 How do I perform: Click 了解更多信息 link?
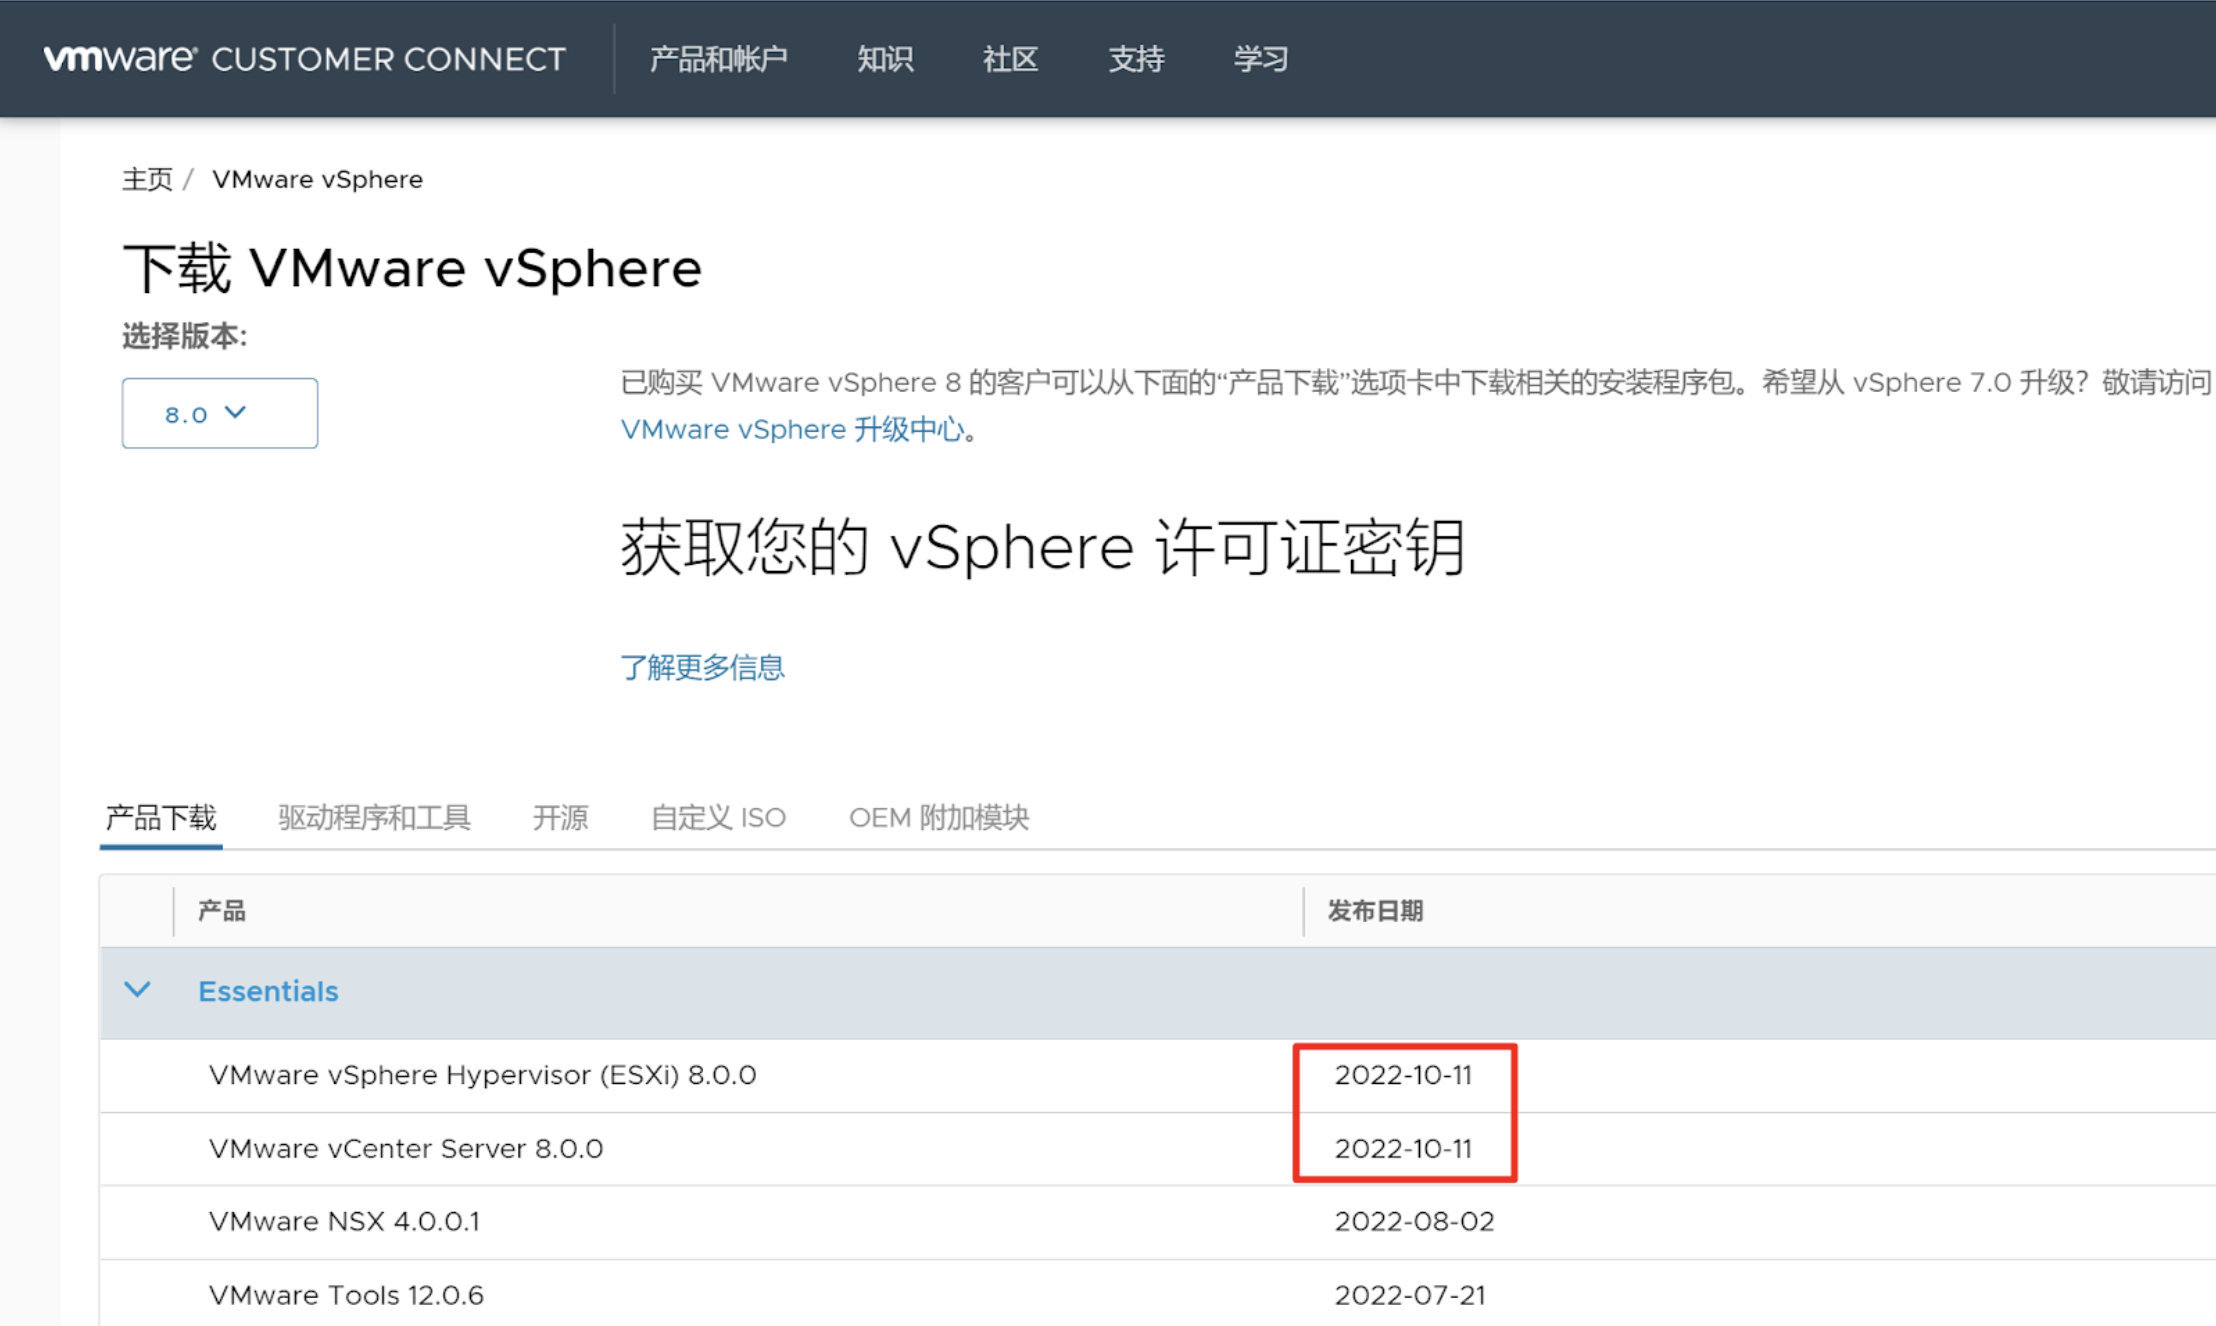pyautogui.click(x=703, y=667)
